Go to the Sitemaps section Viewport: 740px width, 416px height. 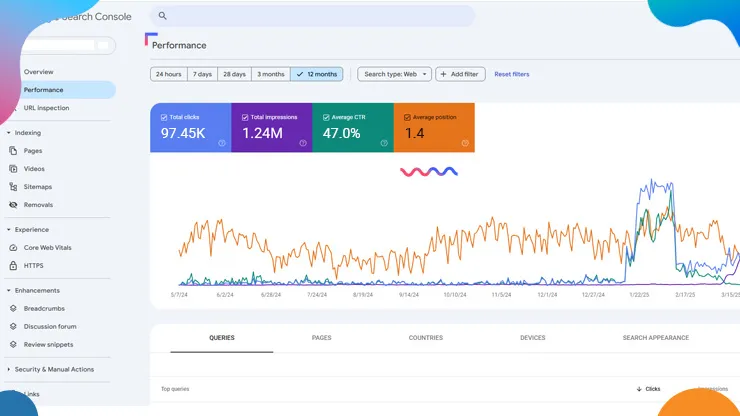pos(38,187)
